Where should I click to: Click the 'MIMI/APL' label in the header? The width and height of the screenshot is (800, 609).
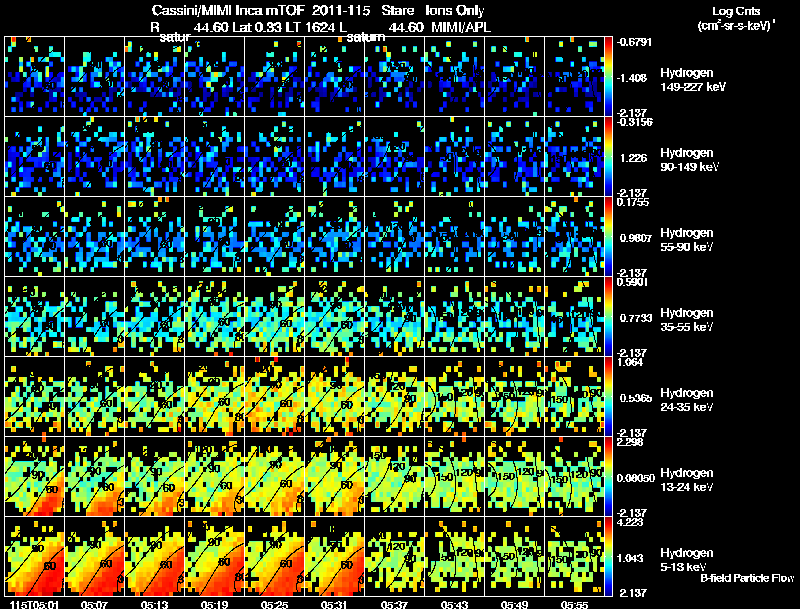coord(461,27)
